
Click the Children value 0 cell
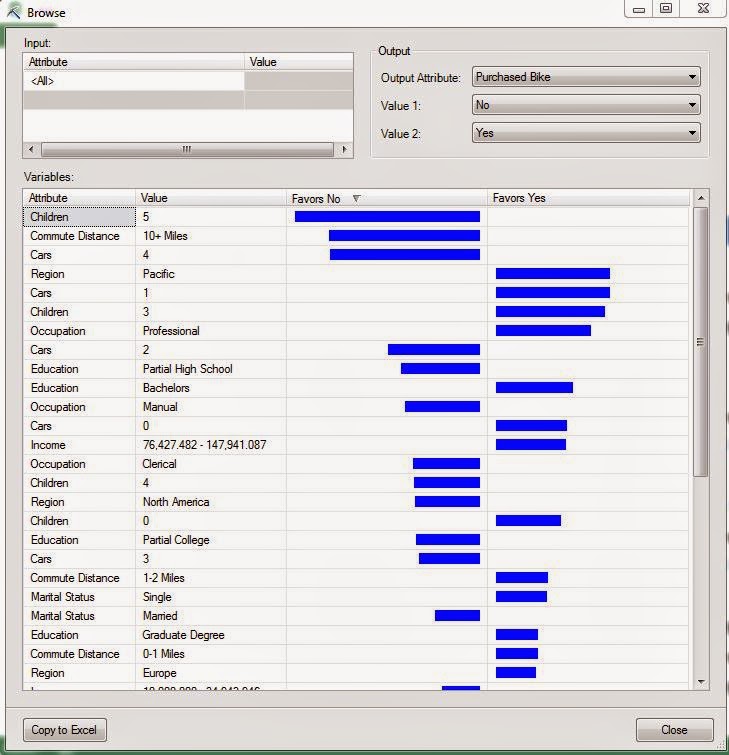pyautogui.click(x=211, y=521)
